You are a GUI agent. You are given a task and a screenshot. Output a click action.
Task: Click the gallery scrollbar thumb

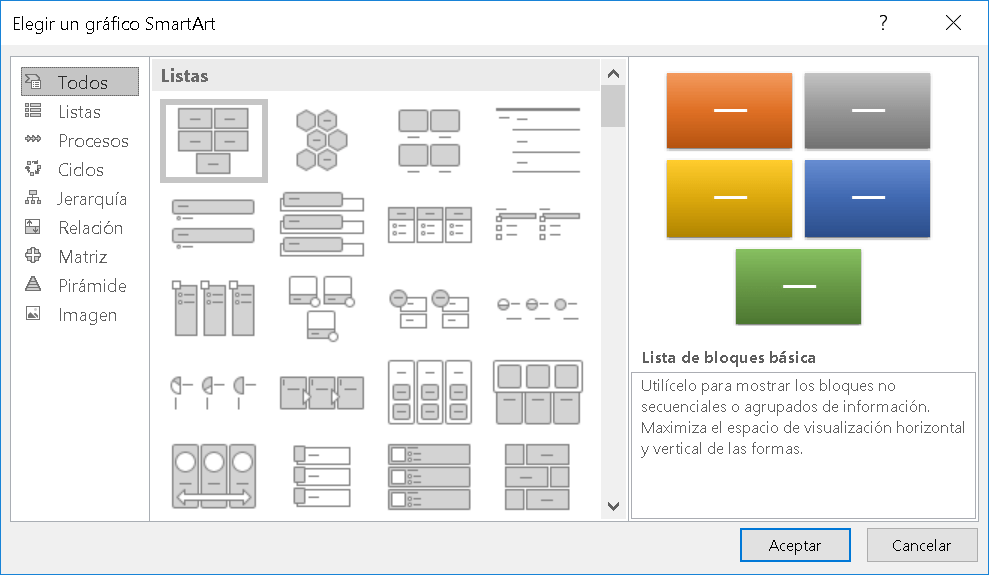tap(613, 106)
